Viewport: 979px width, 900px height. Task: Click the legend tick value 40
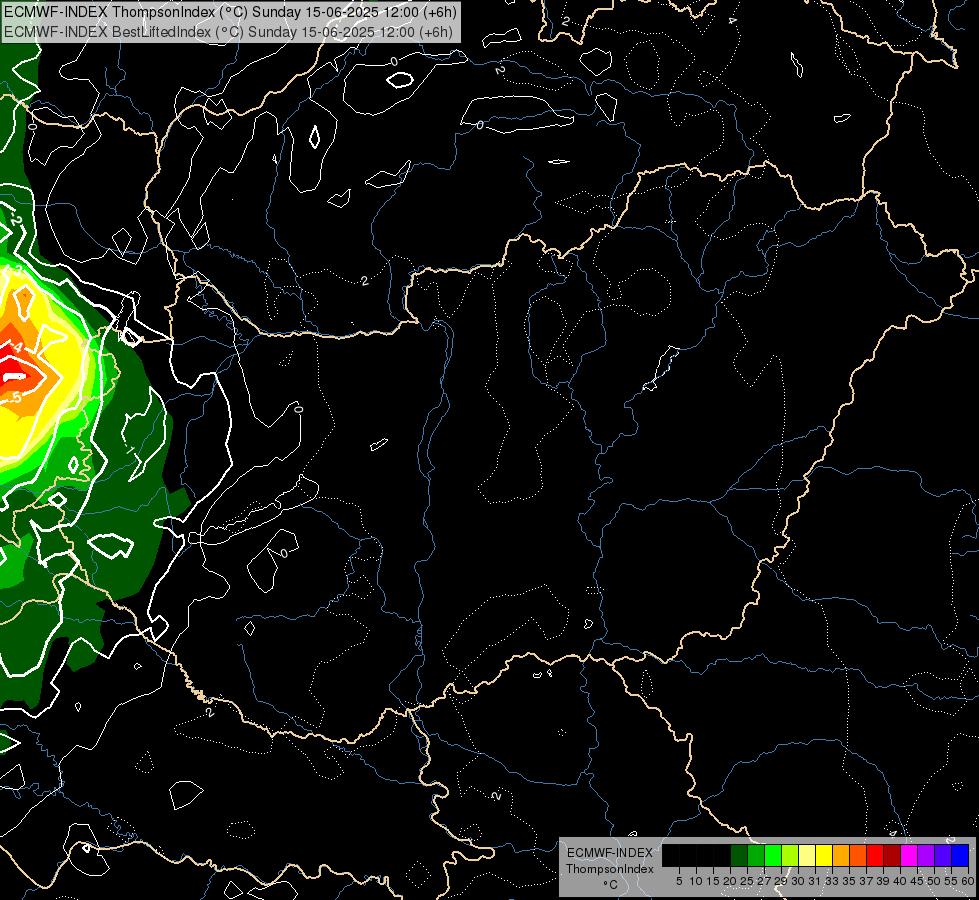pos(900,881)
